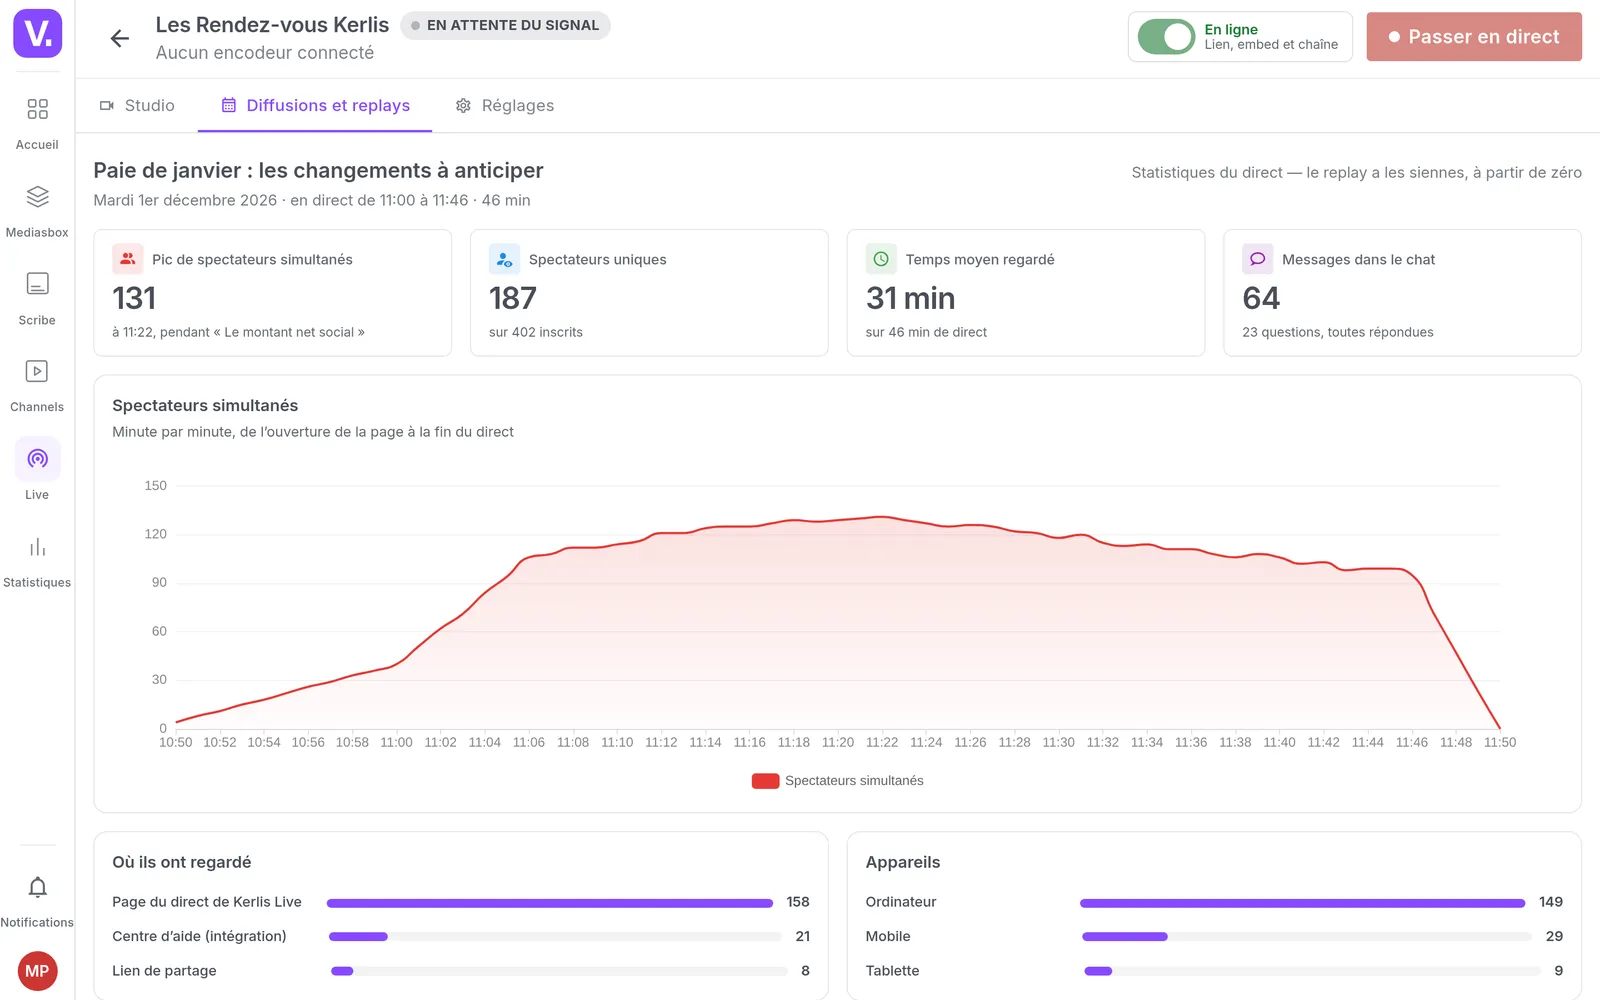Click 'Aucun encodeur connecté' subtitle
1600x1000 pixels.
265,53
